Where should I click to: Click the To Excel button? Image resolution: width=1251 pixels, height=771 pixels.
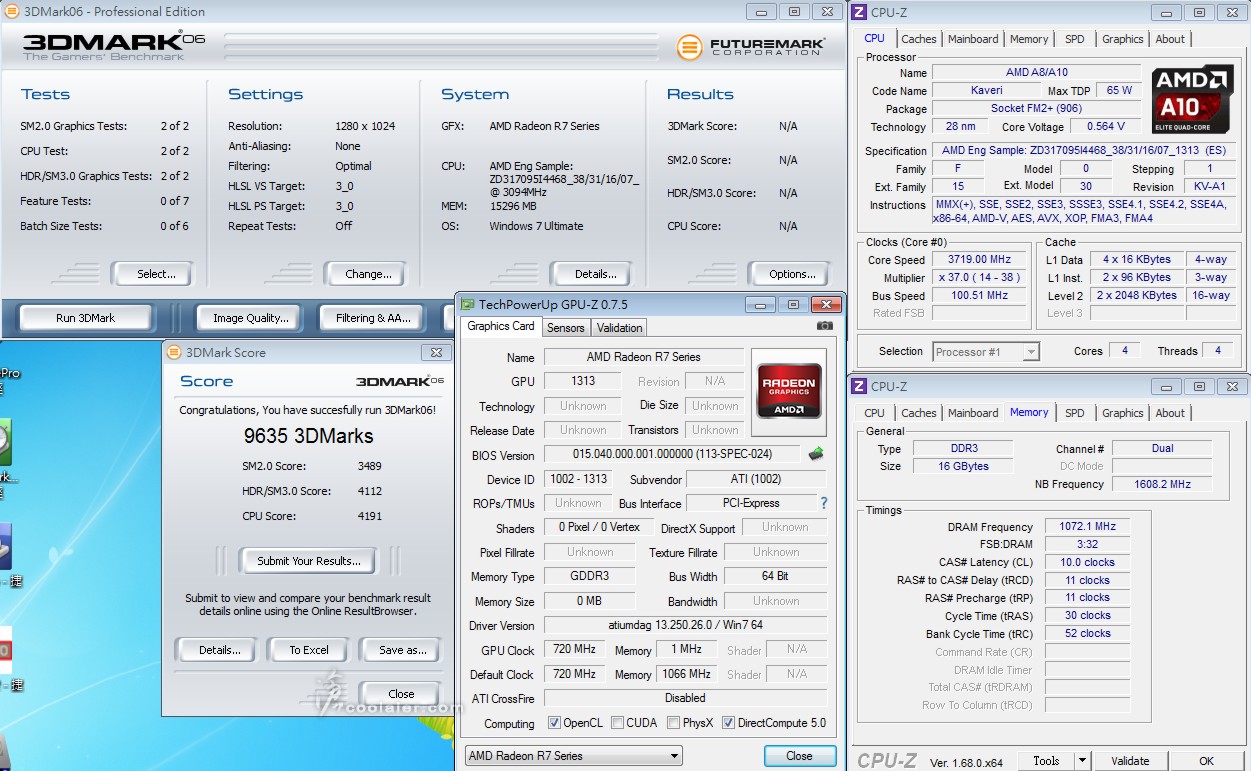click(309, 650)
